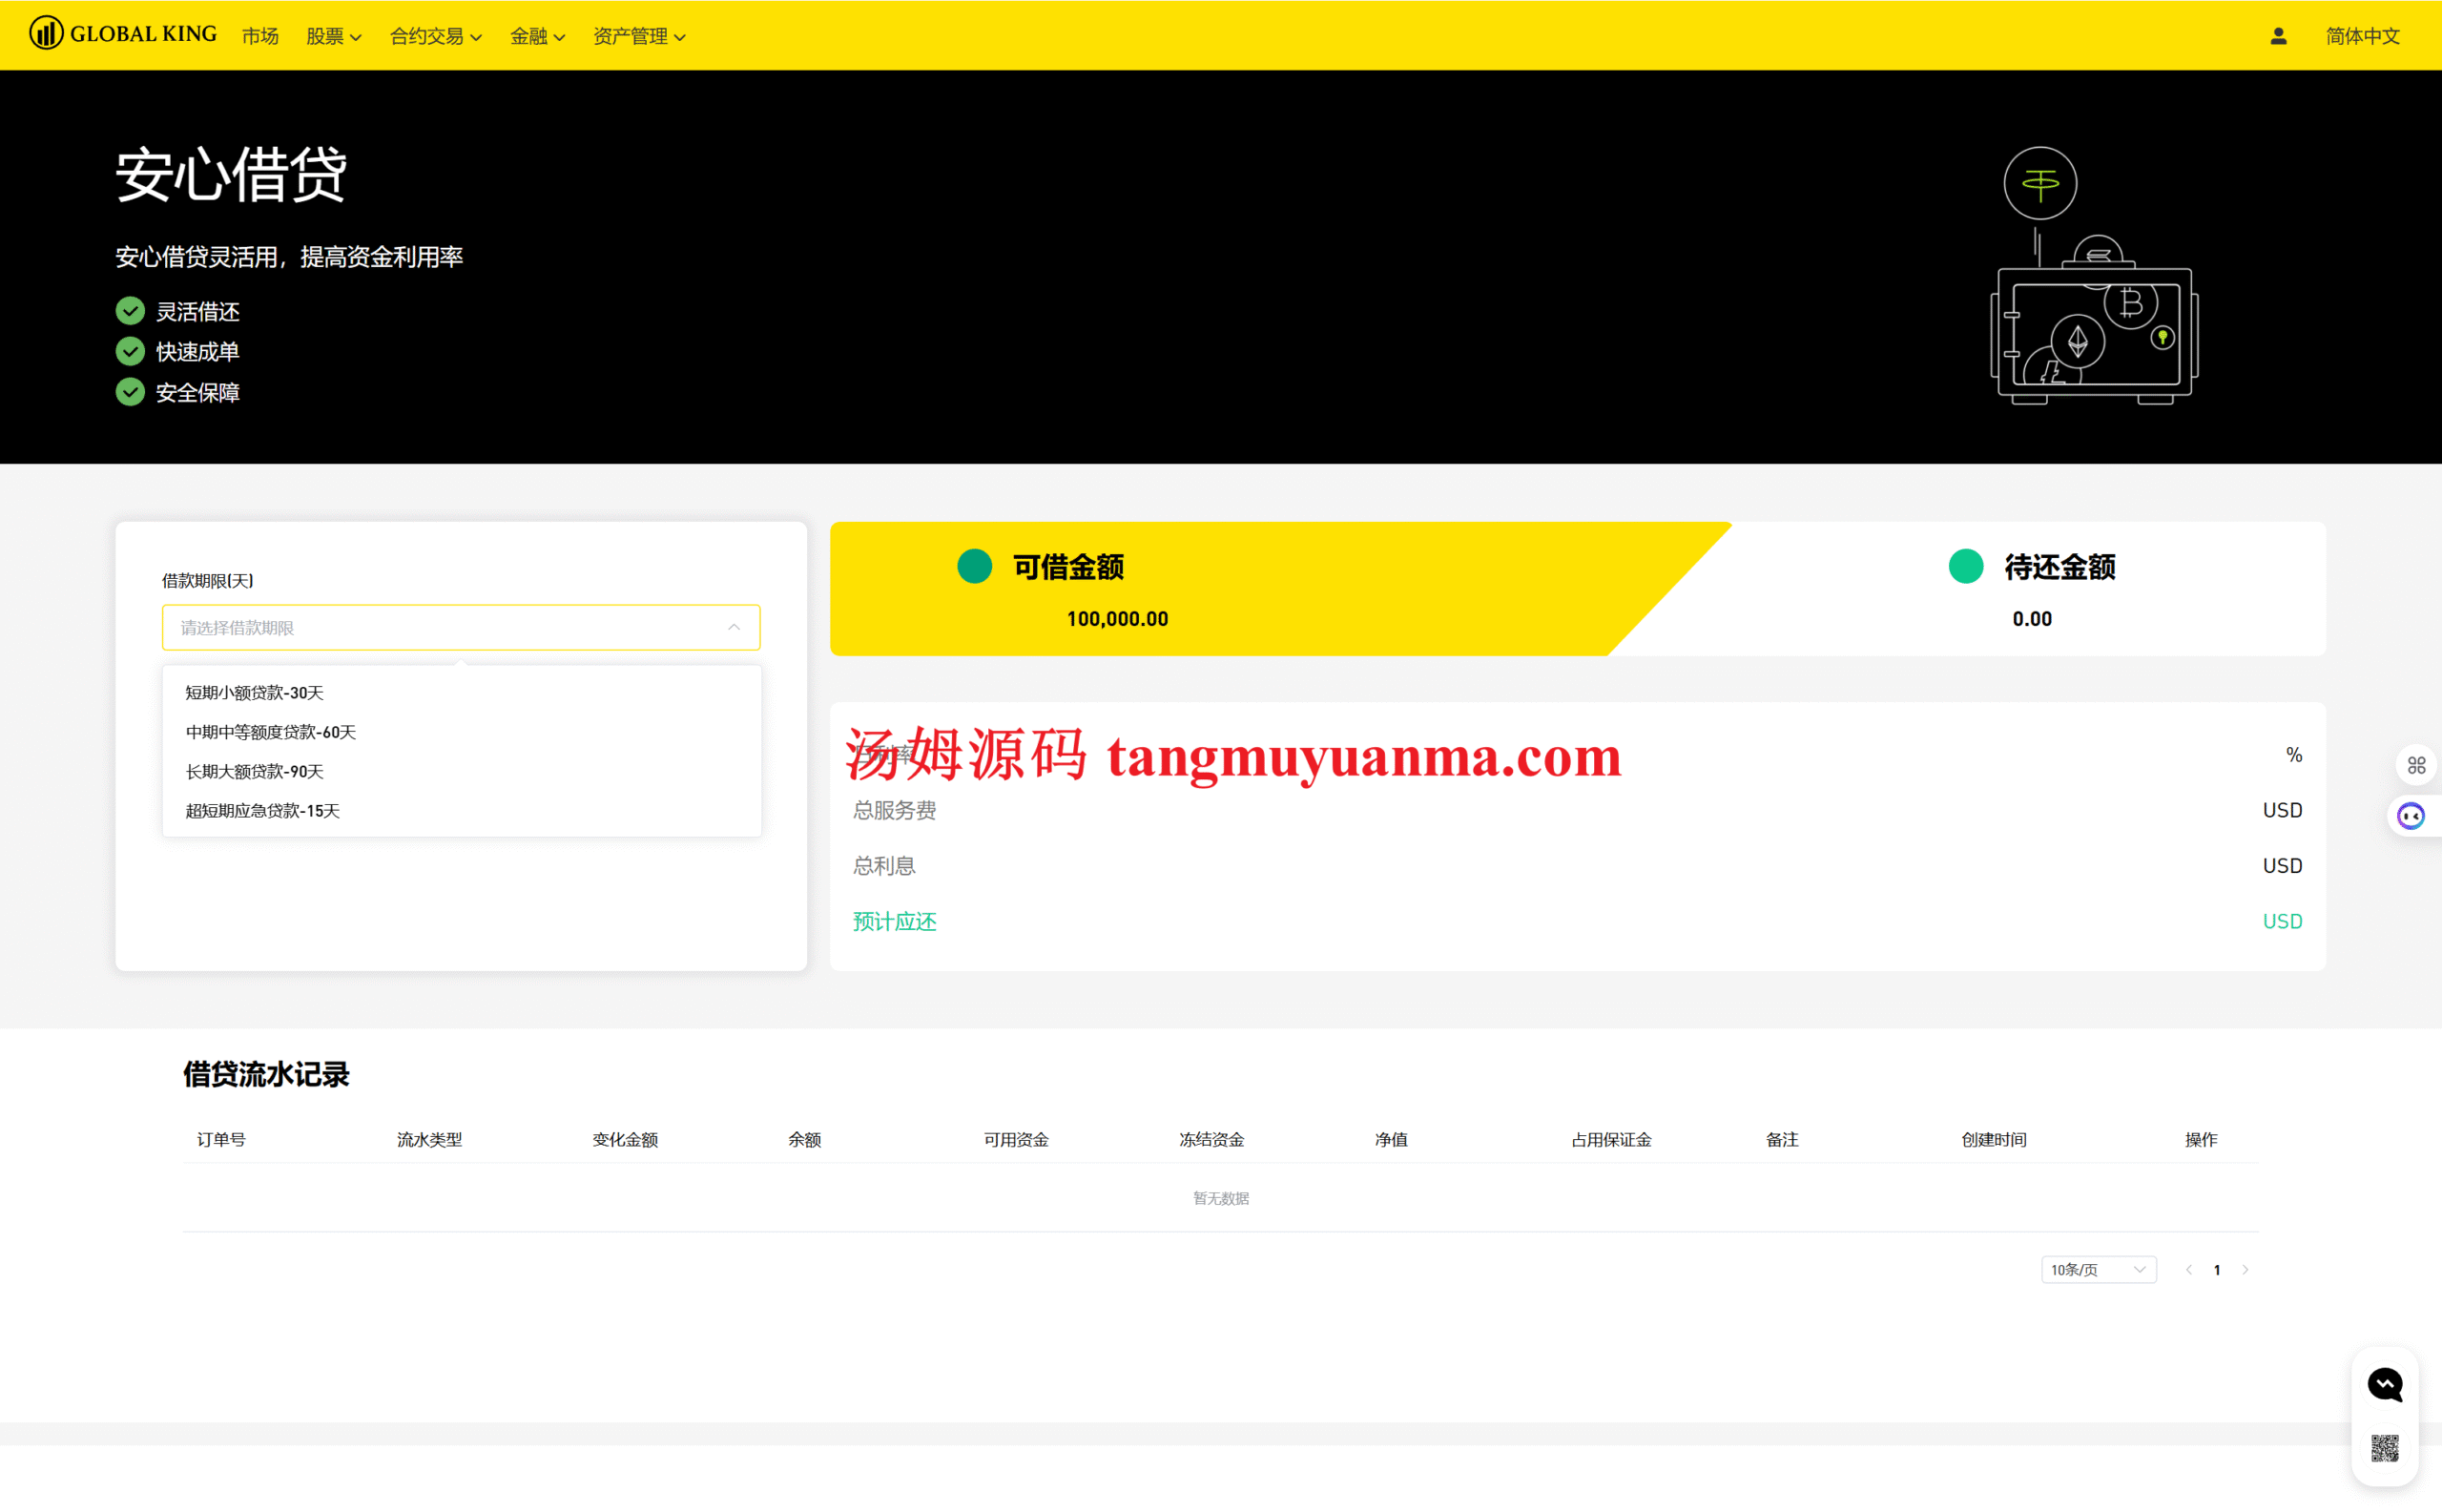Open the user account profile icon
The width and height of the screenshot is (2442, 1512).
coord(2278,36)
